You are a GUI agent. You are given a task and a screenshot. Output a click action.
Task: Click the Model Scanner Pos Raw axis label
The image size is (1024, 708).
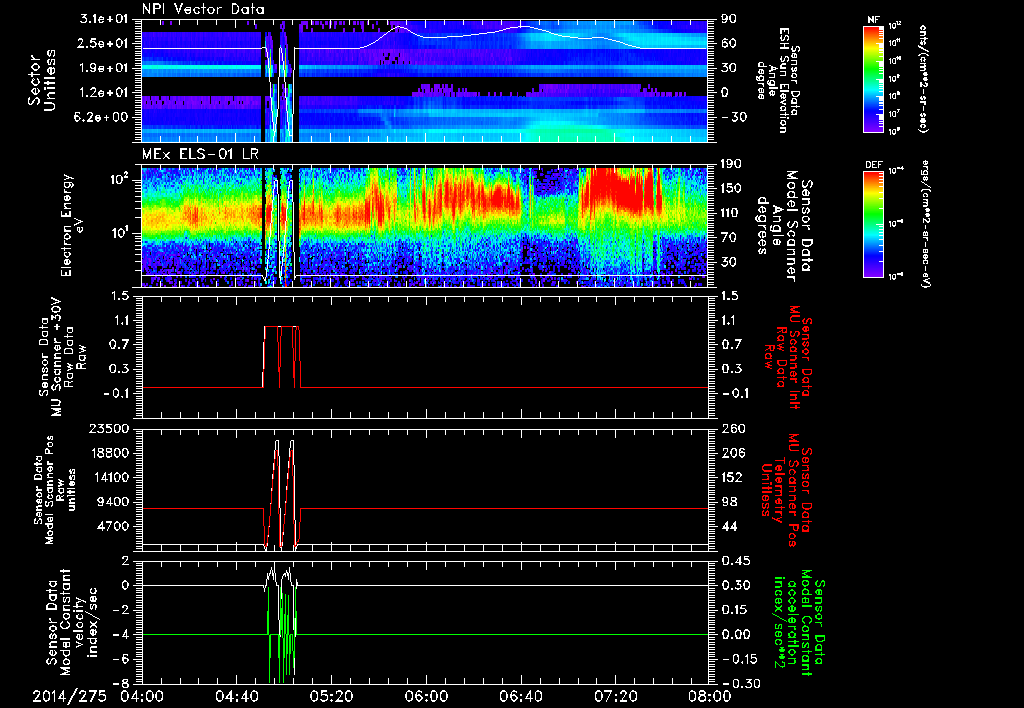click(53, 489)
